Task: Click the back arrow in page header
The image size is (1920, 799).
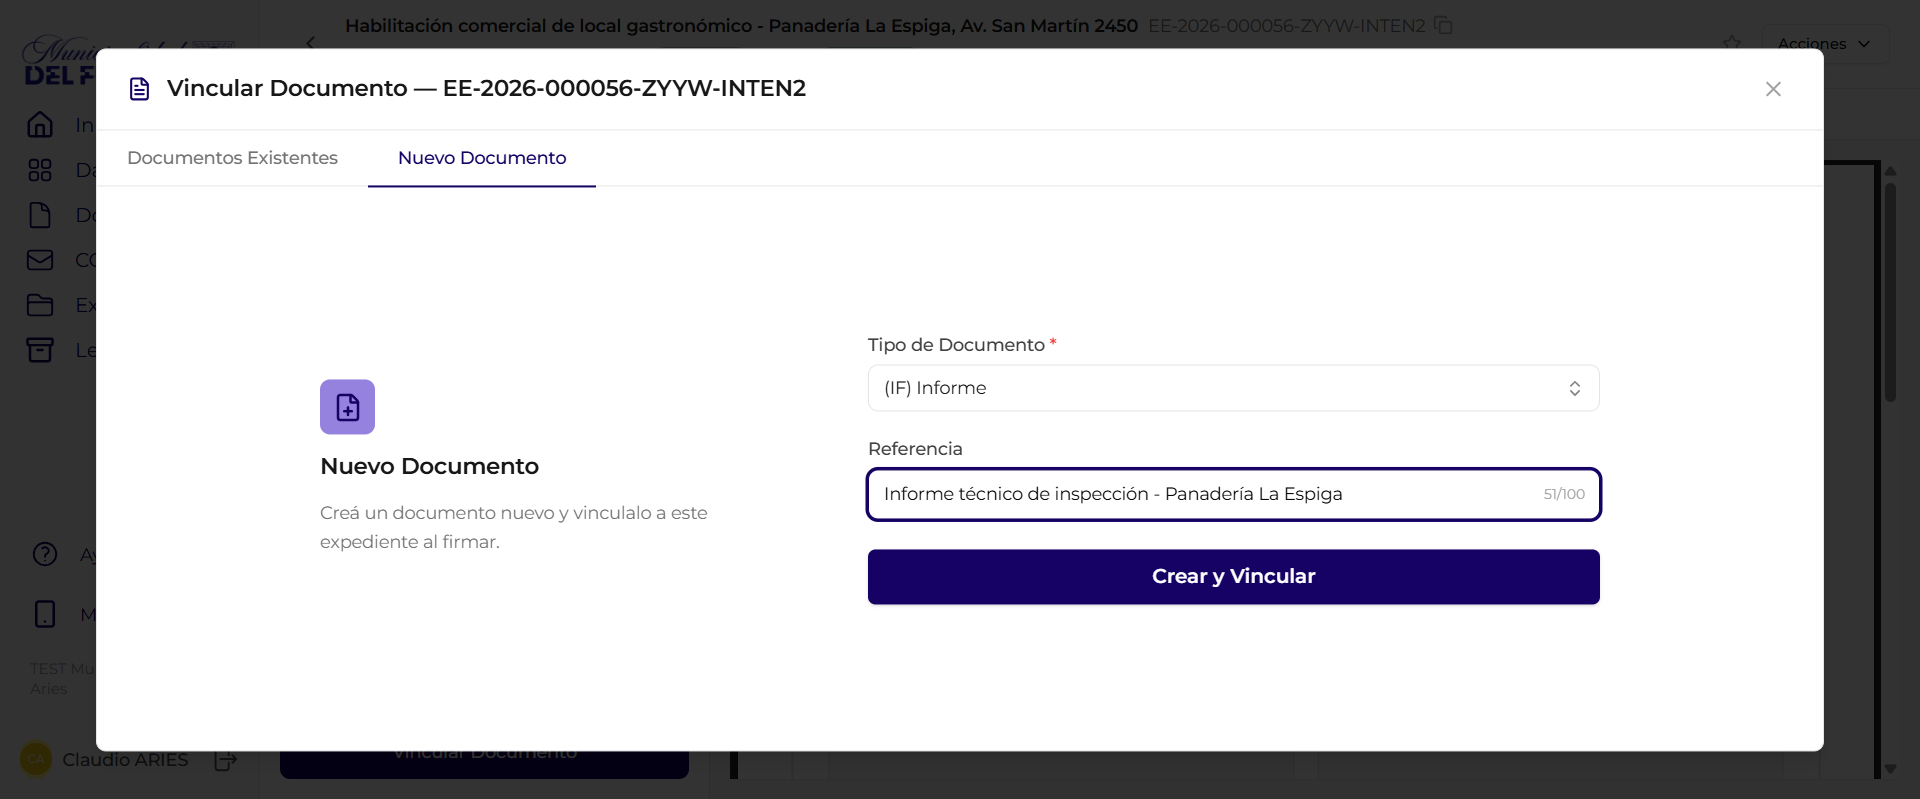Action: [x=310, y=42]
